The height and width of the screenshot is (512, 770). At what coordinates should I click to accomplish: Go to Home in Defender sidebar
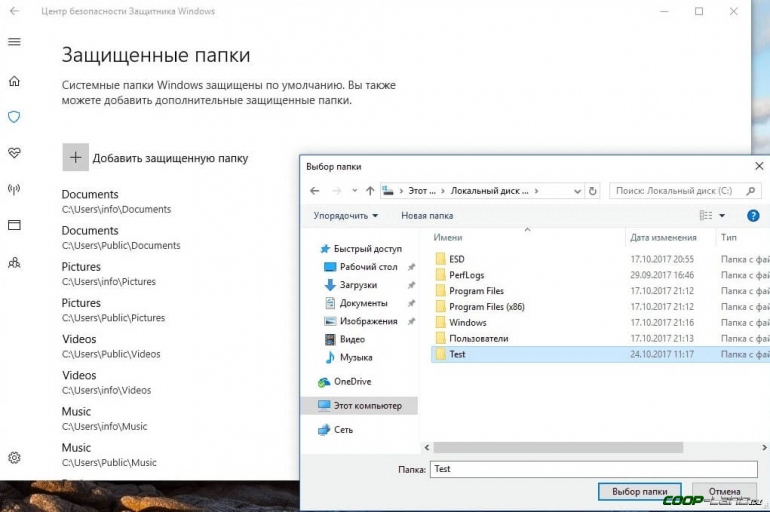(14, 80)
